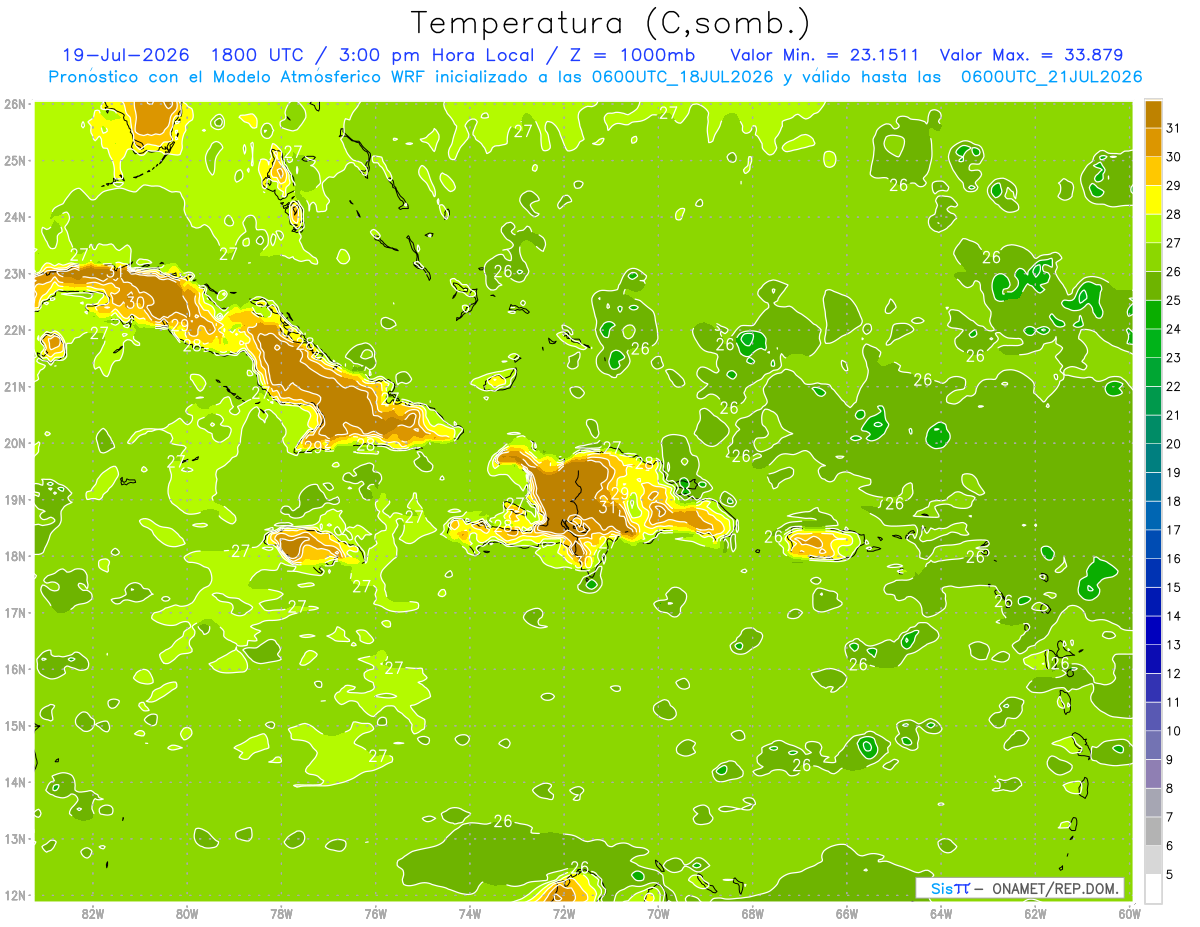Click the legend value 12
This screenshot has height=927, width=1200.
click(x=1175, y=674)
